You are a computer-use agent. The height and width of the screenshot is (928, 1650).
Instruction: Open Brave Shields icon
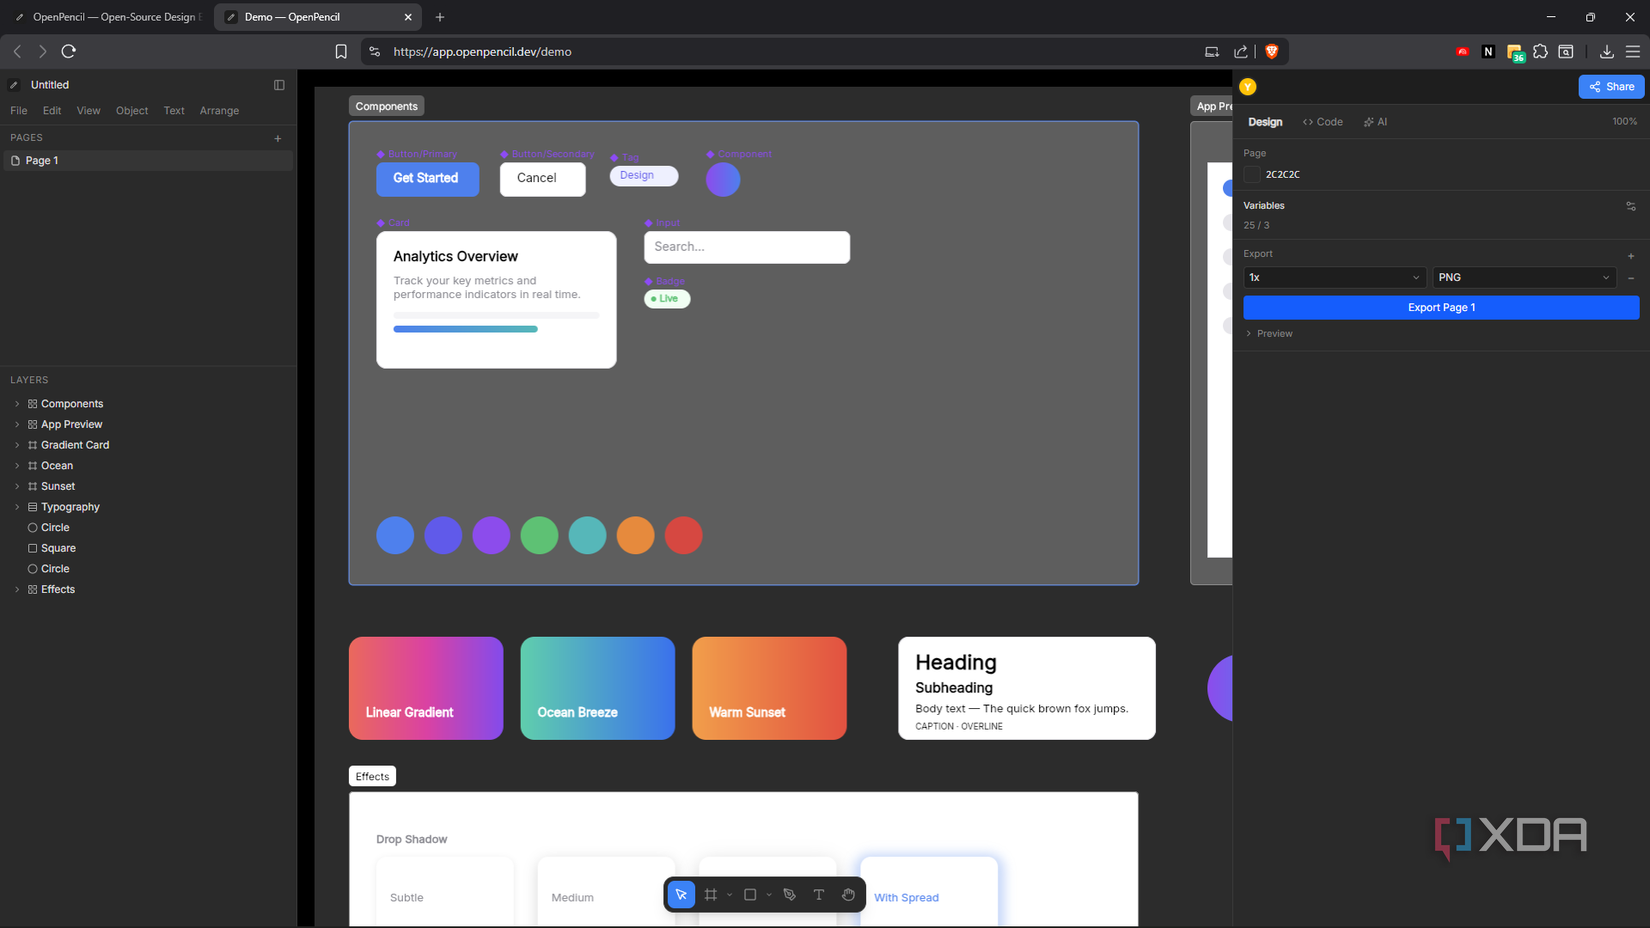(1272, 51)
